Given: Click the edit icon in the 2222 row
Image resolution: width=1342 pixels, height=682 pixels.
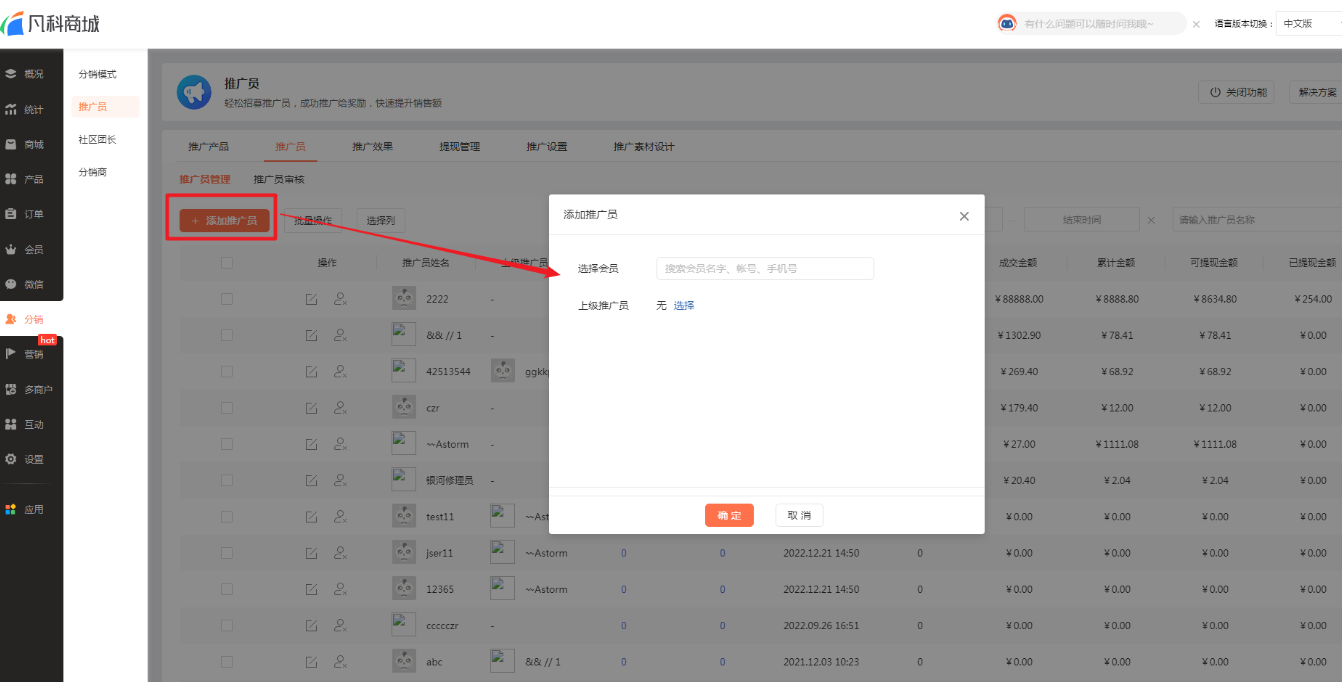Looking at the screenshot, I should (x=311, y=299).
